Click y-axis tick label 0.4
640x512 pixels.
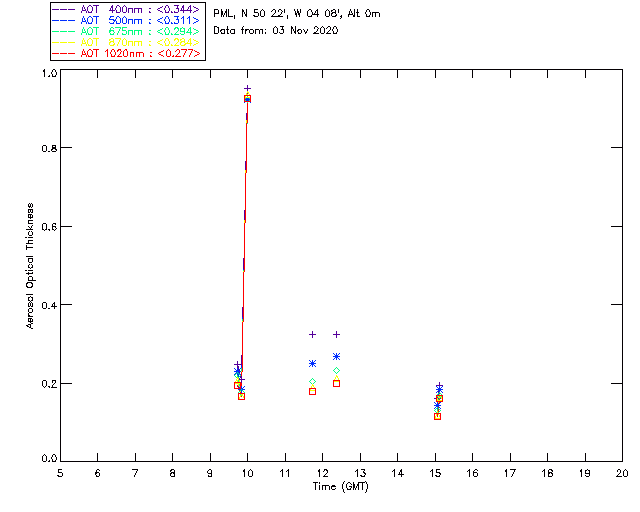click(x=49, y=305)
